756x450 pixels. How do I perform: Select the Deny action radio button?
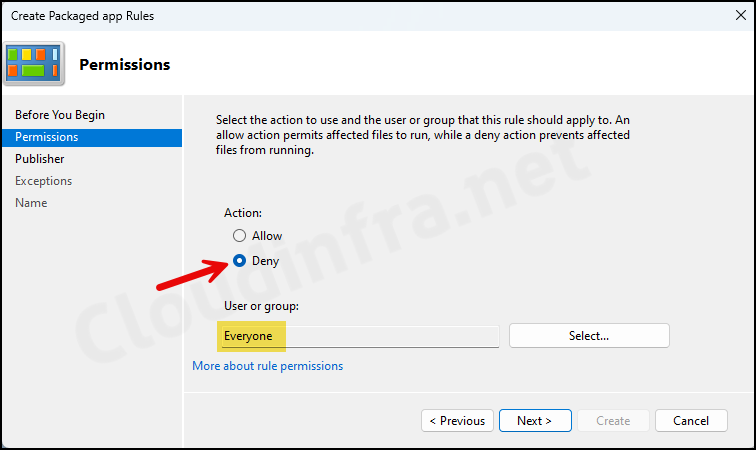pos(239,261)
